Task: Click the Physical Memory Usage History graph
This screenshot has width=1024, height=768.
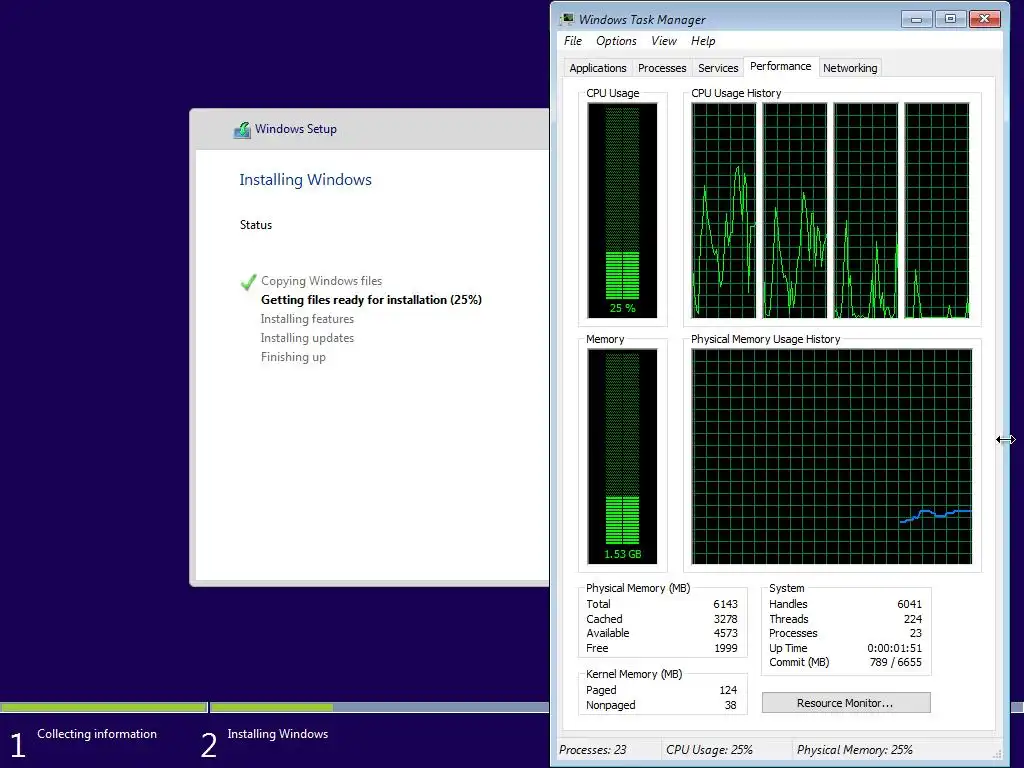Action: tap(832, 456)
